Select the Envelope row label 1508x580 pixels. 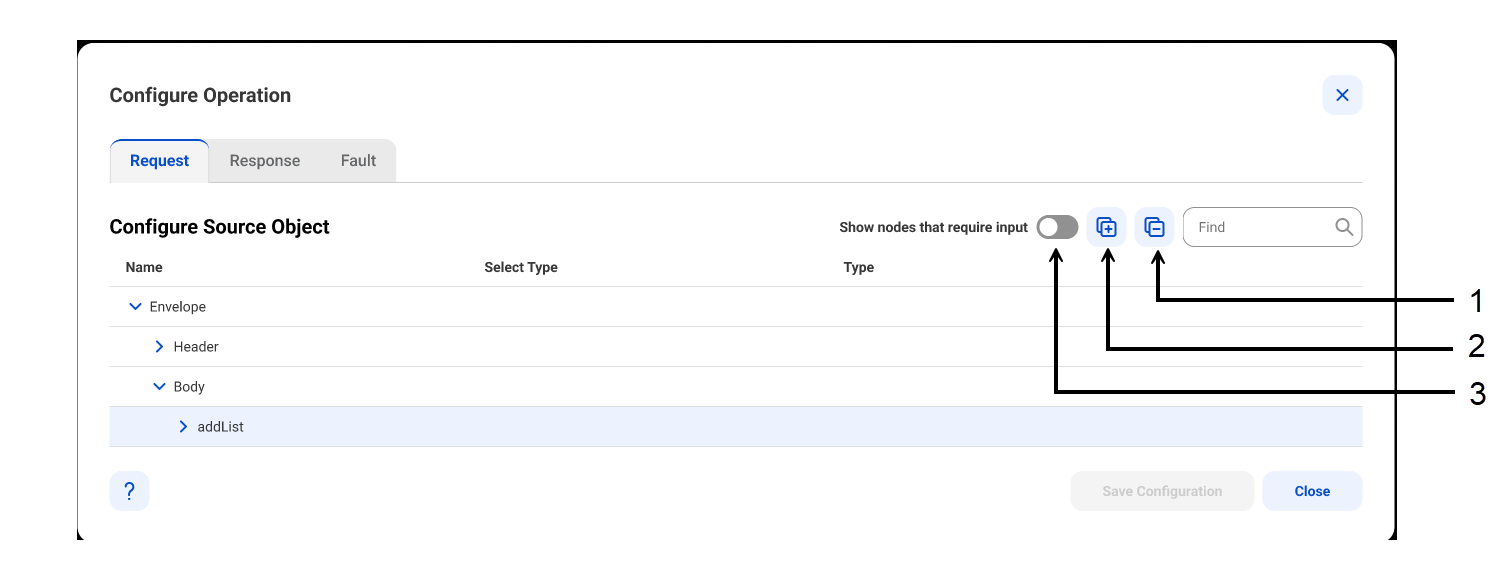point(178,307)
